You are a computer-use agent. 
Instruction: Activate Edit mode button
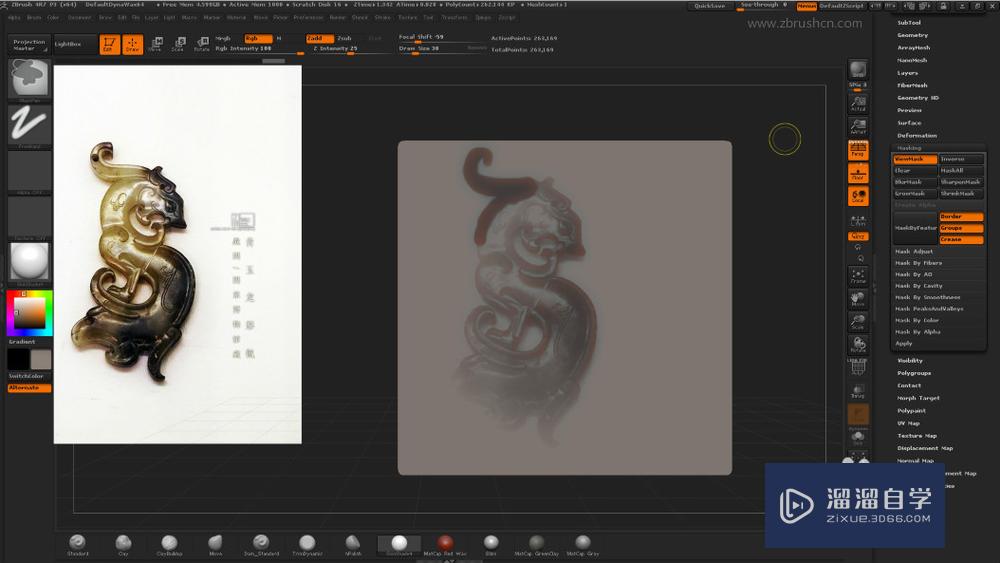(x=109, y=44)
